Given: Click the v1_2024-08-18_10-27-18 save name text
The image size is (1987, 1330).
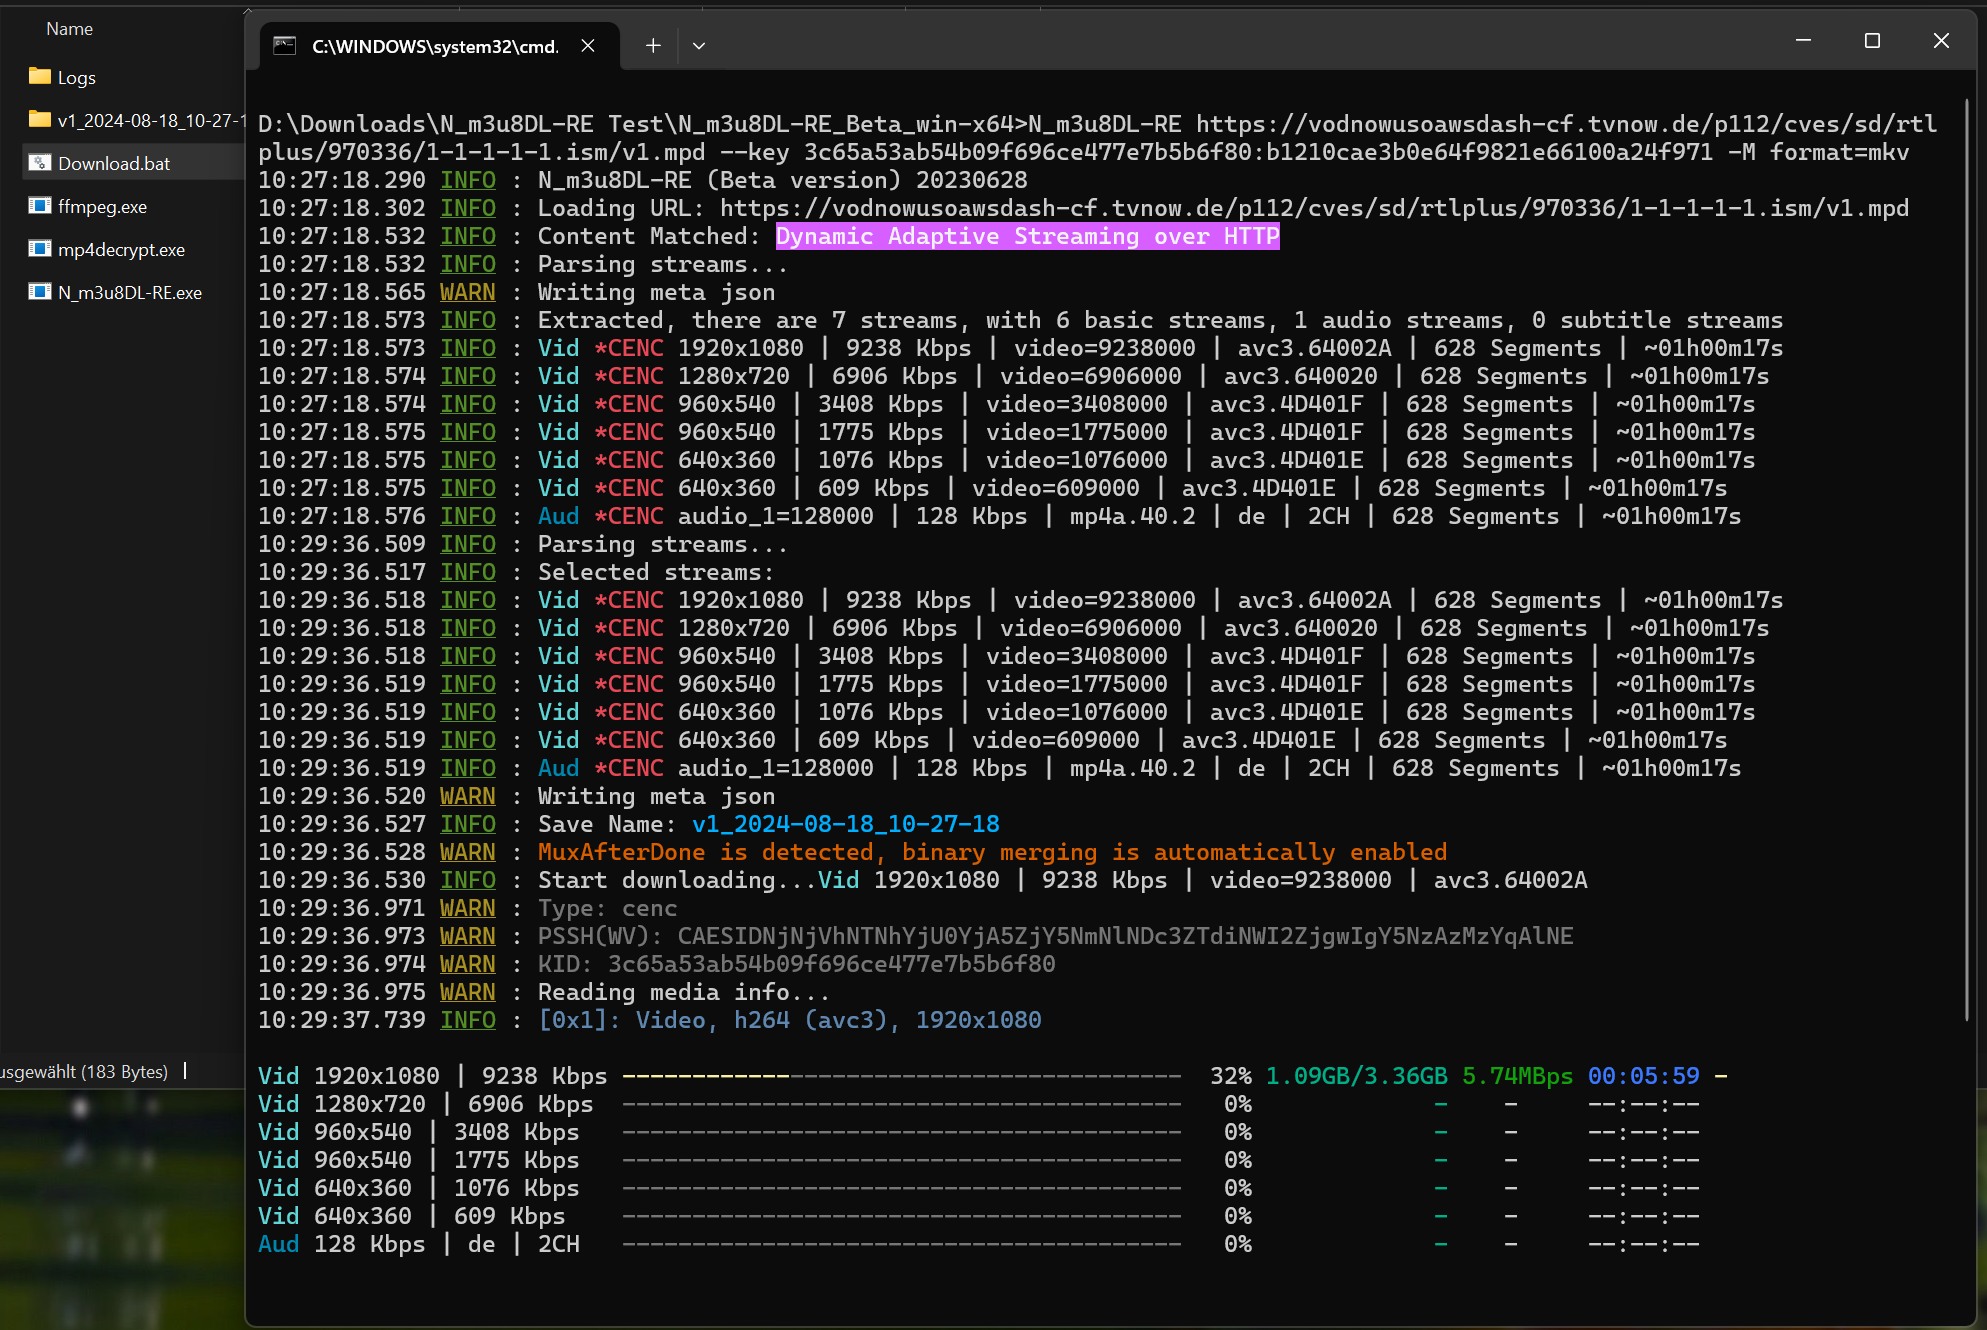Looking at the screenshot, I should tap(845, 824).
